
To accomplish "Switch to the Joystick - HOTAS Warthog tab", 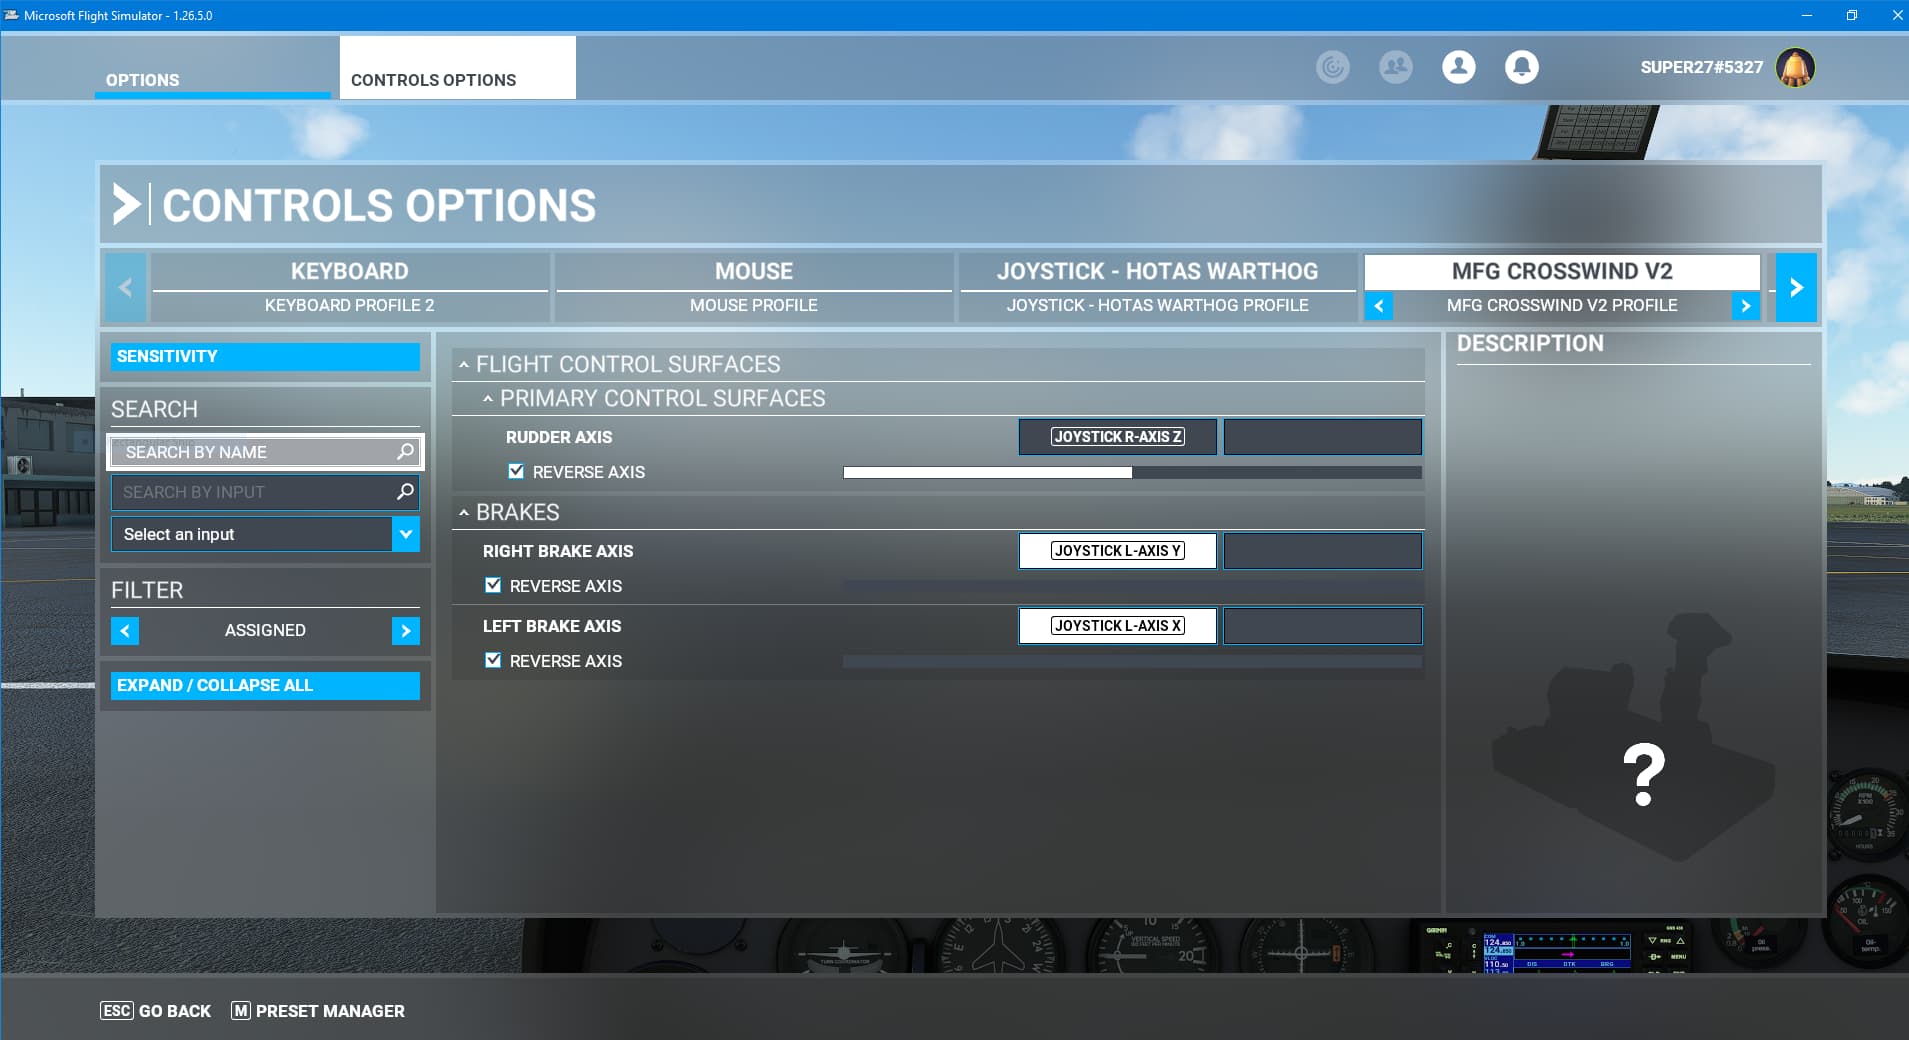I will coord(1157,271).
